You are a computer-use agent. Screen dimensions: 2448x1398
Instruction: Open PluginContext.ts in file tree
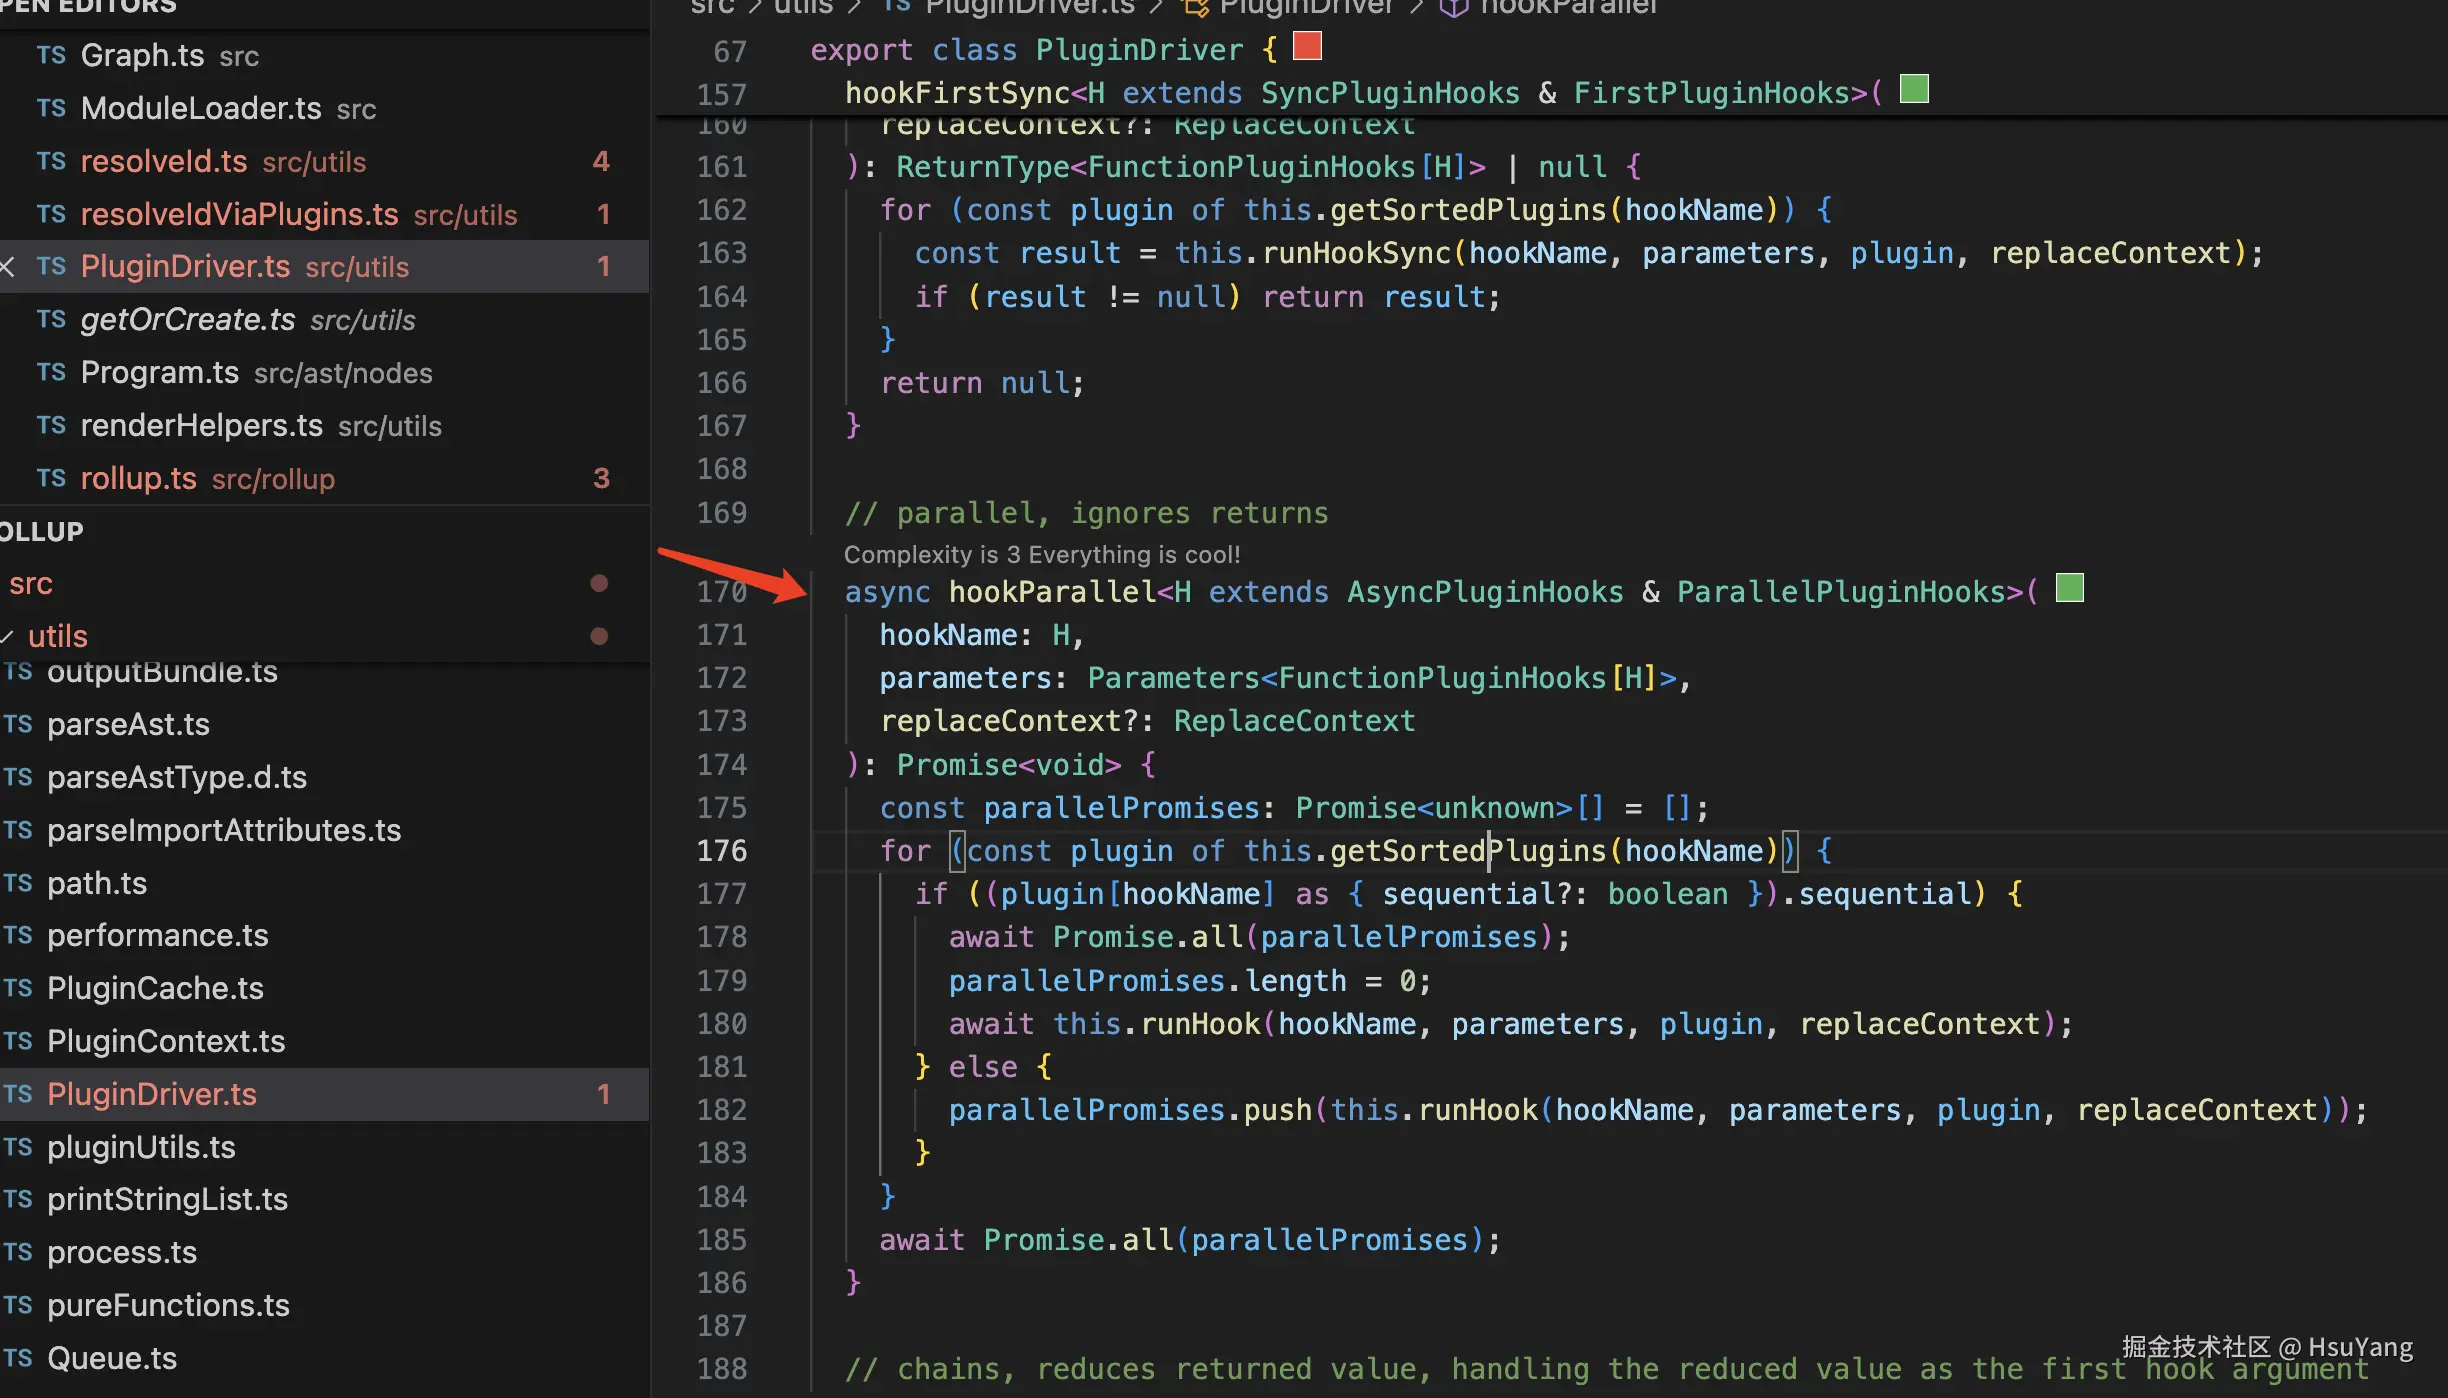[166, 1041]
